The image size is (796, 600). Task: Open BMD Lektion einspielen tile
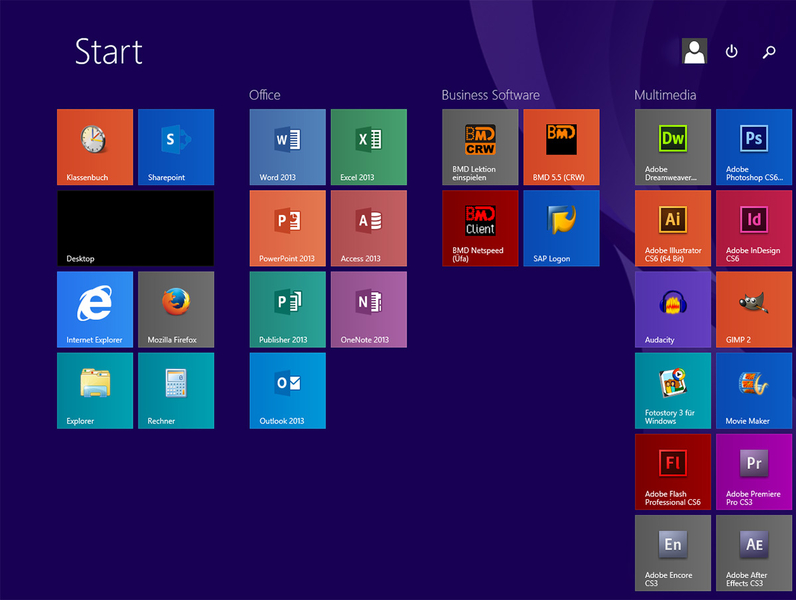[x=480, y=147]
